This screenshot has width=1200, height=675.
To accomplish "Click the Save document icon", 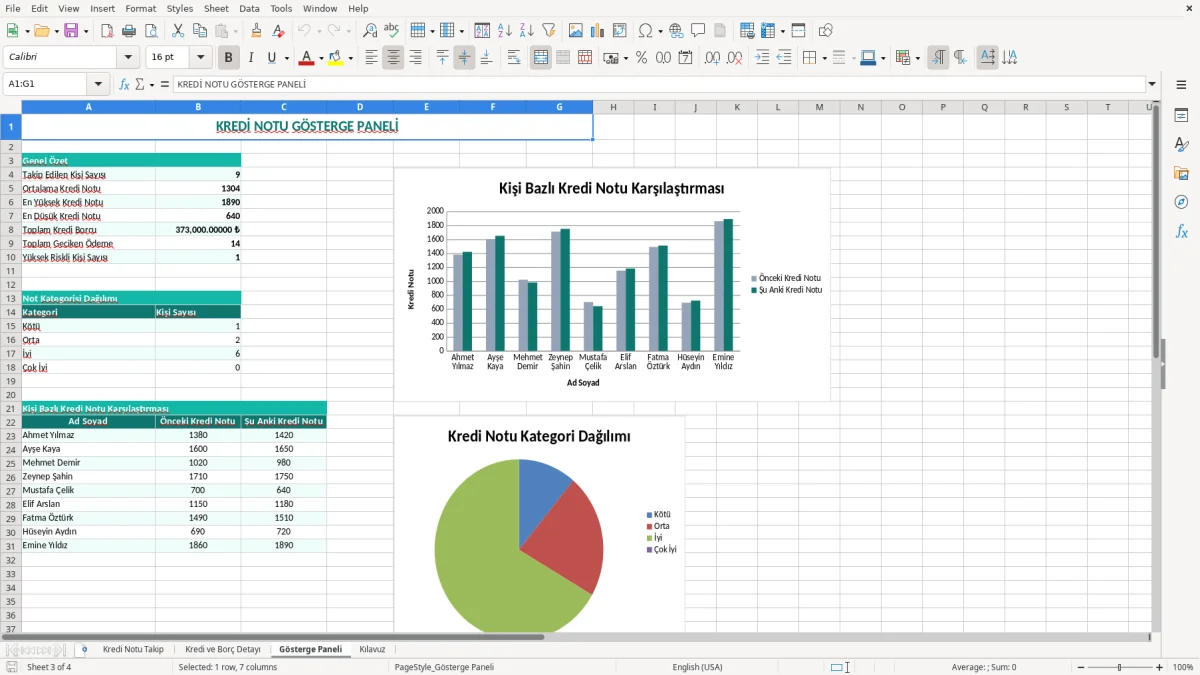I will (71, 31).
